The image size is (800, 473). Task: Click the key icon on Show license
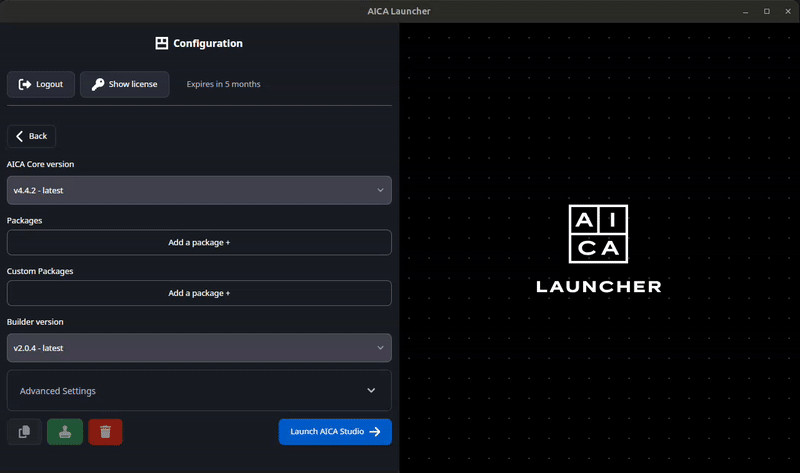point(98,84)
